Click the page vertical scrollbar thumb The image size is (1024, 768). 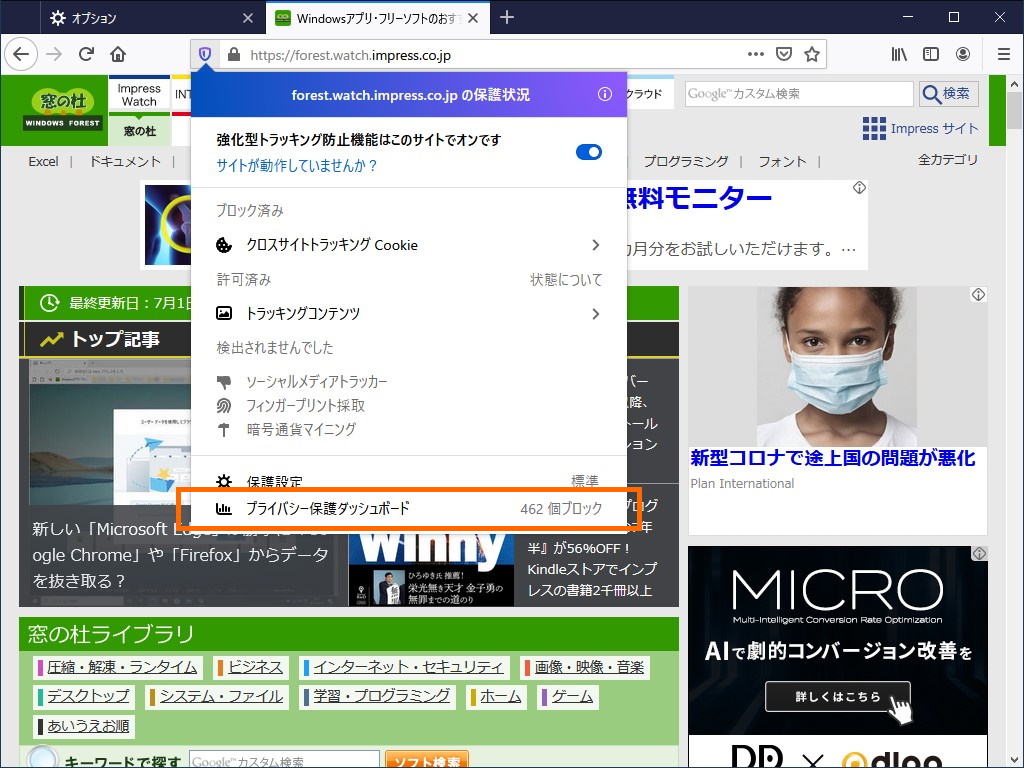(1014, 110)
